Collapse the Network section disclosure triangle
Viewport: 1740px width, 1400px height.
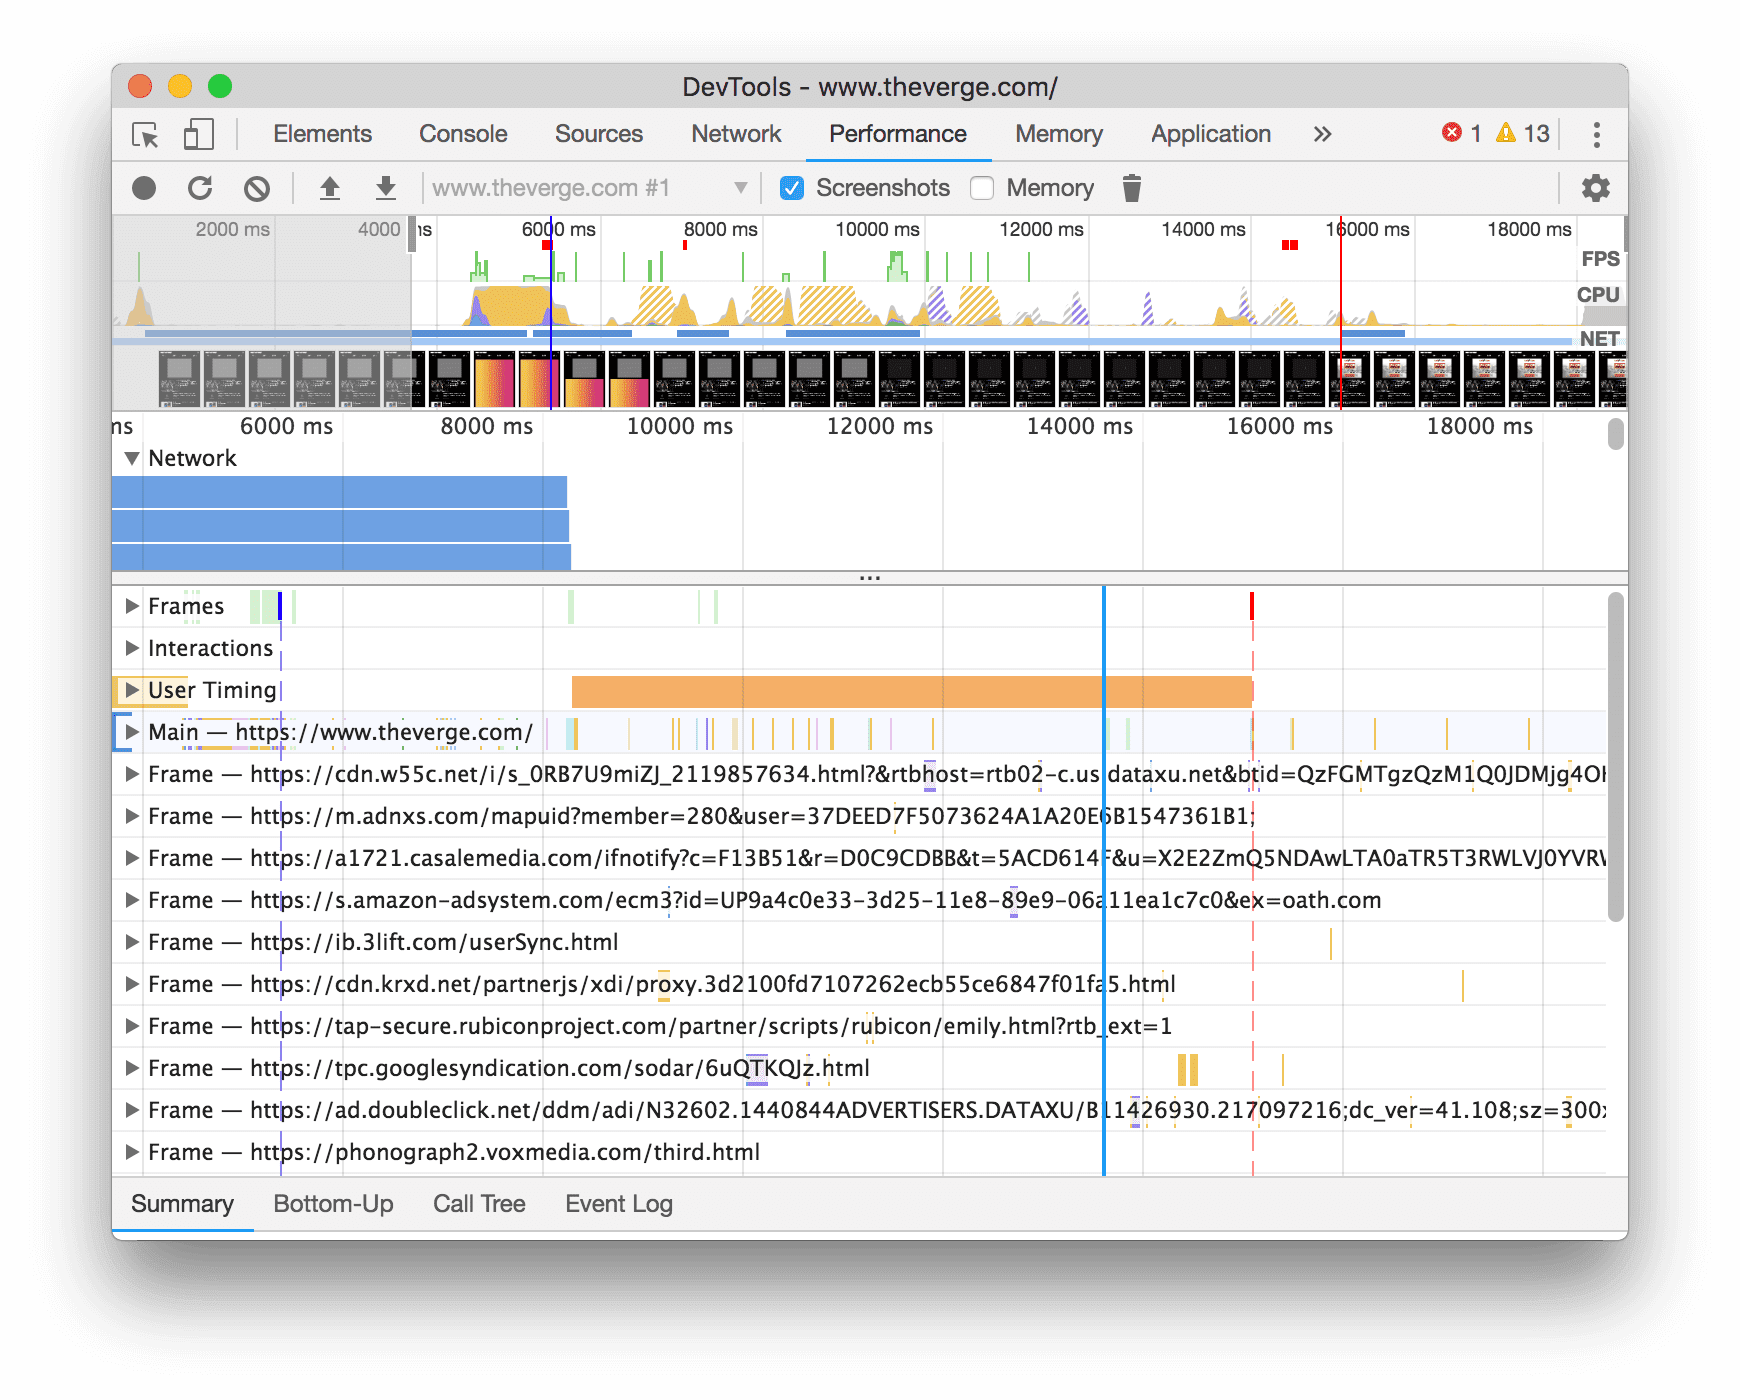pos(132,458)
